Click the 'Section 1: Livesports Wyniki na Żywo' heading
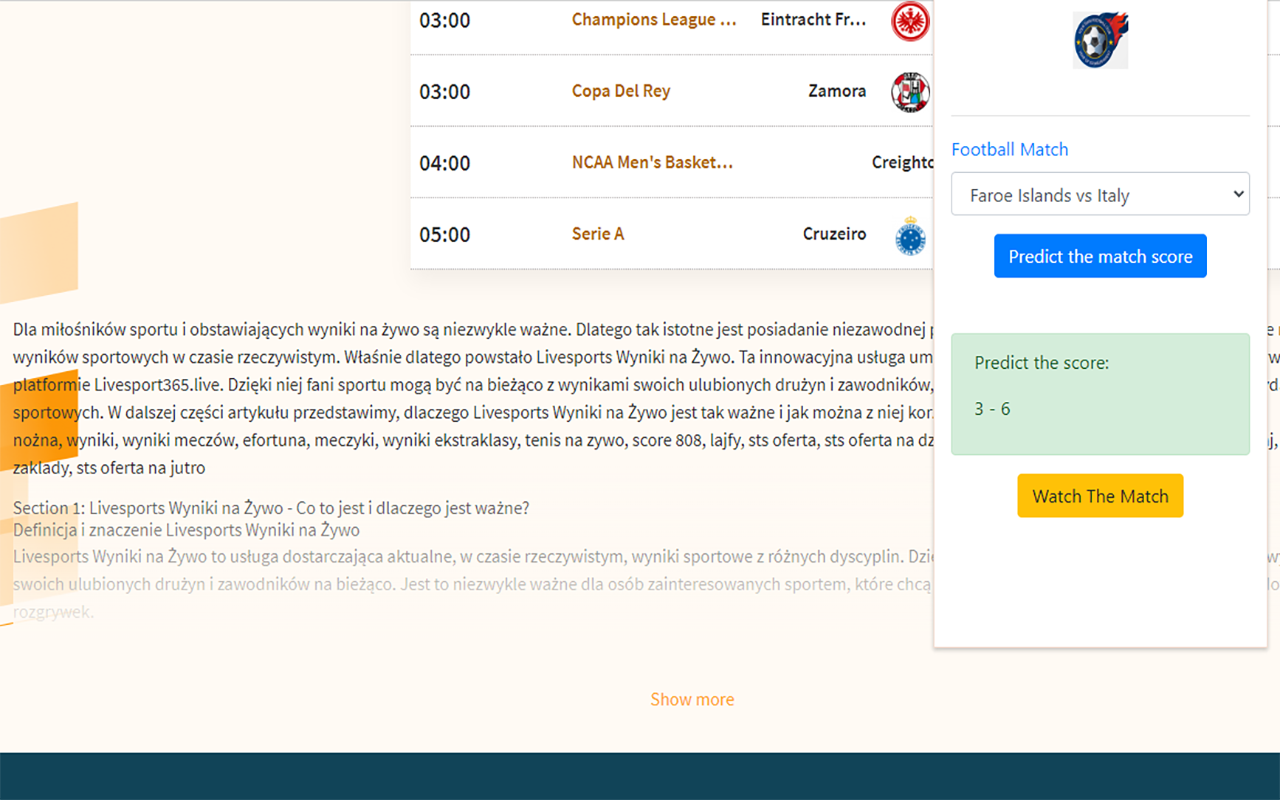This screenshot has width=1280, height=800. 271,508
